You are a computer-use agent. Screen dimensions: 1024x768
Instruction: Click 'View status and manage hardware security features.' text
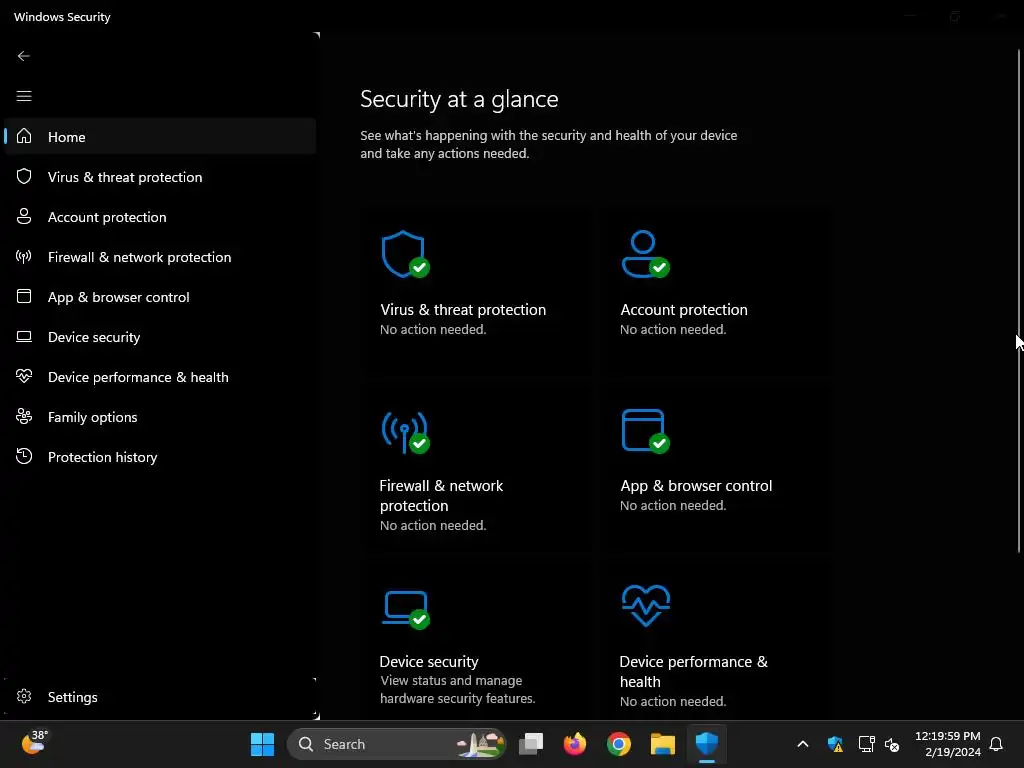458,690
